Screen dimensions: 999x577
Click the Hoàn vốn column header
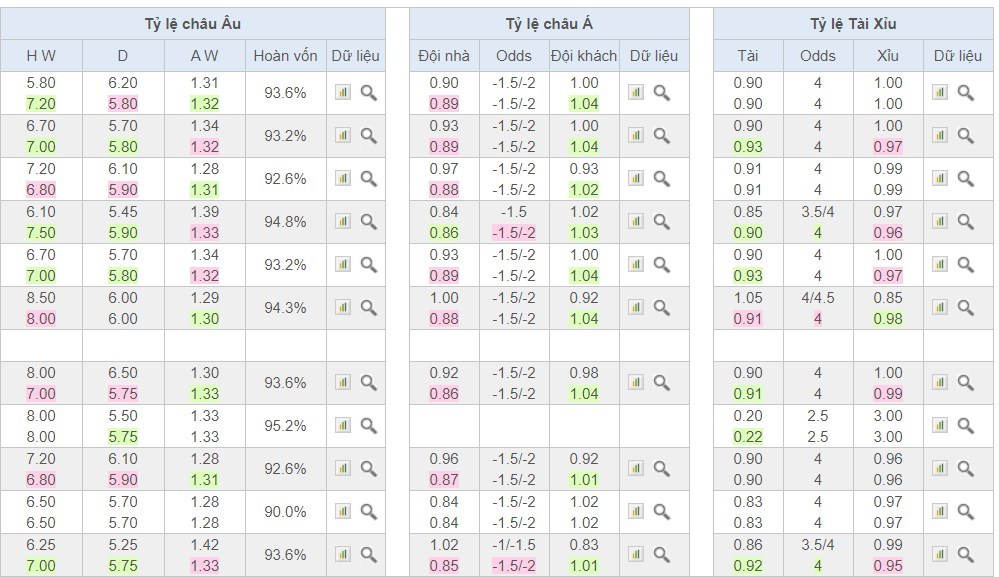point(286,56)
